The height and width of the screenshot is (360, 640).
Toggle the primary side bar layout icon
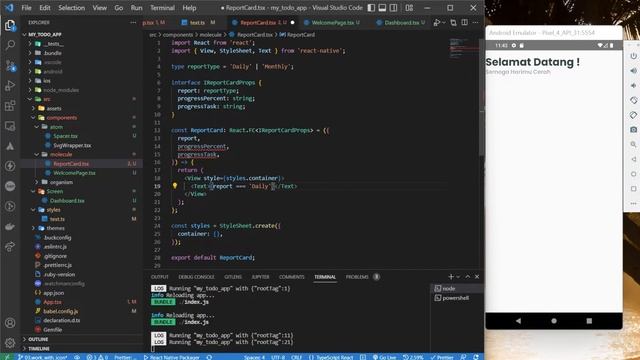click(x=371, y=8)
